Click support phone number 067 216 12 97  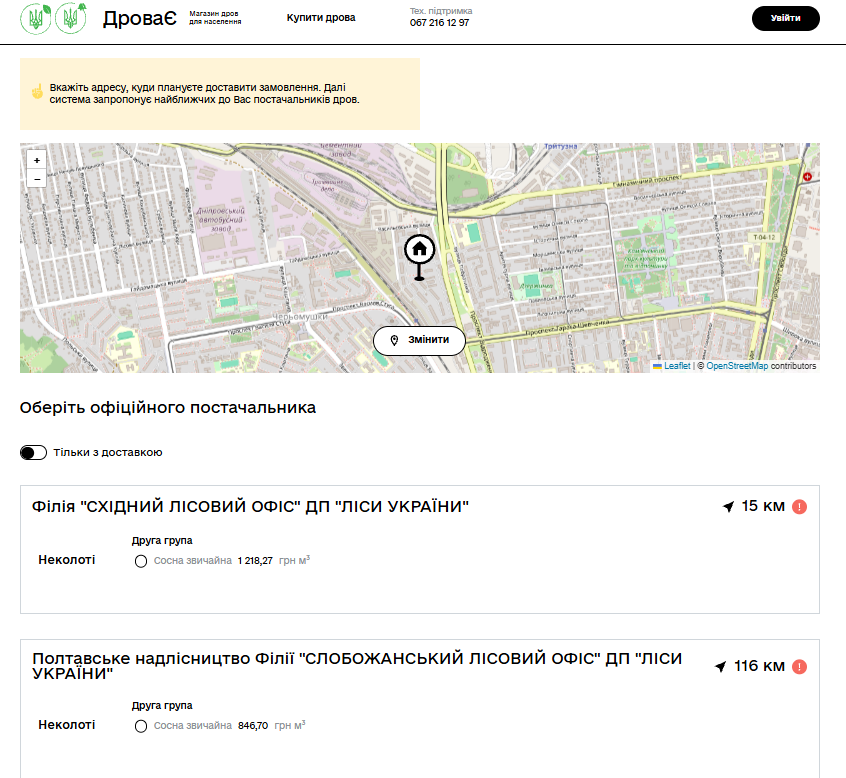[x=439, y=23]
